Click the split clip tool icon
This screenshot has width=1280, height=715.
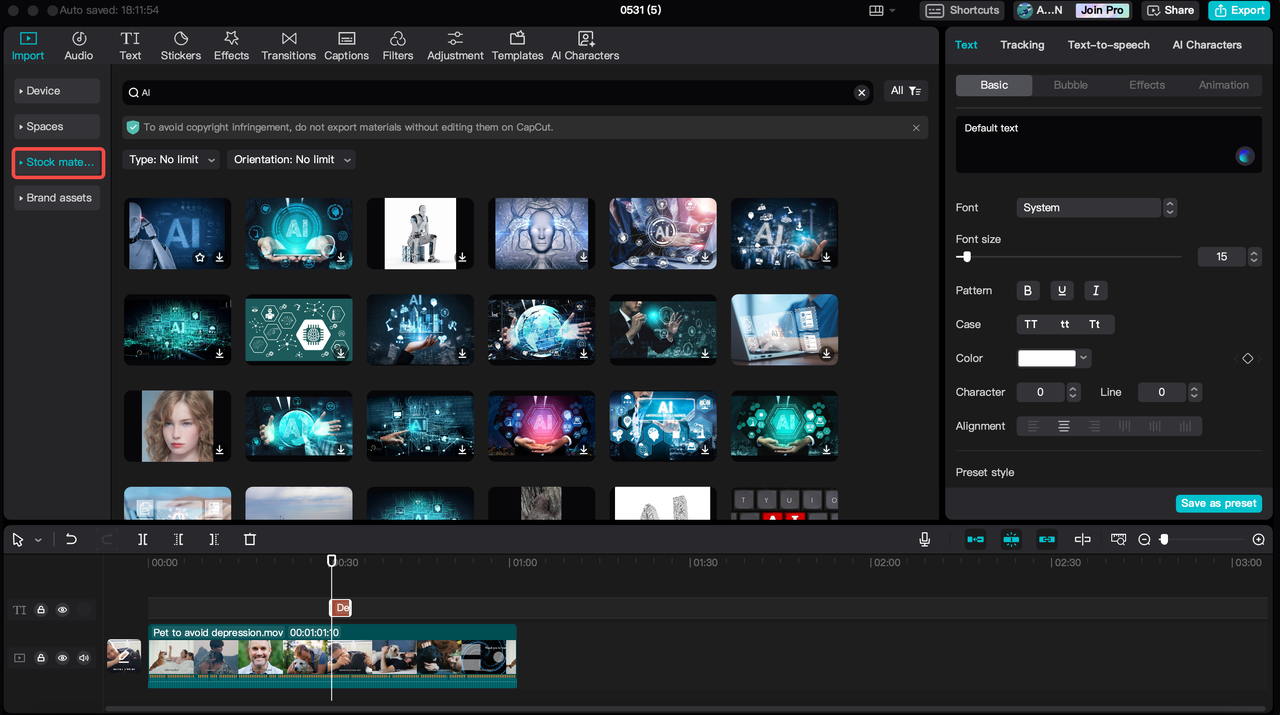[143, 539]
